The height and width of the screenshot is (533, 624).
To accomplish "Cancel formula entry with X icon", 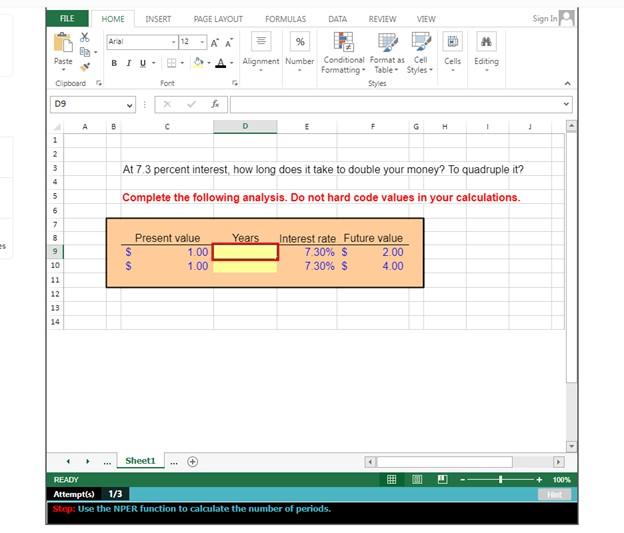I will [167, 104].
